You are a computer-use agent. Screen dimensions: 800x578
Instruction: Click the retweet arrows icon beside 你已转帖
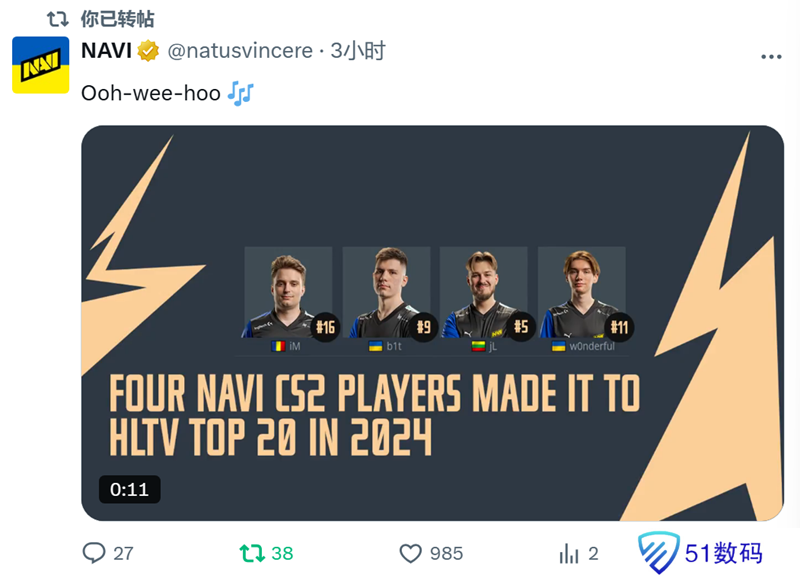[58, 19]
